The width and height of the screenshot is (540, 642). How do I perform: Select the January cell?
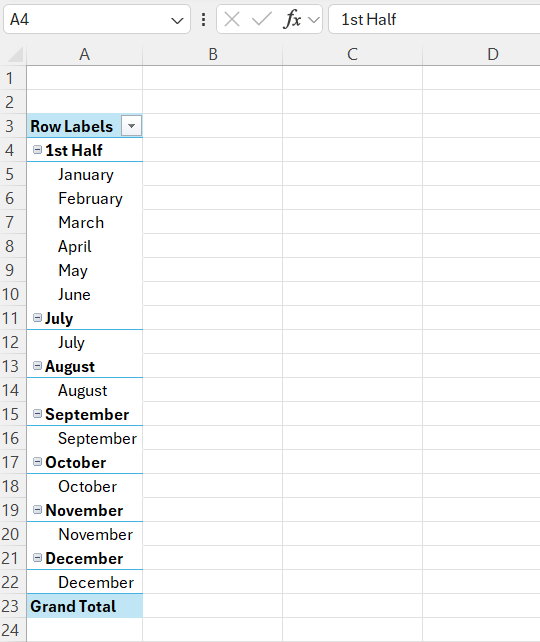(86, 175)
